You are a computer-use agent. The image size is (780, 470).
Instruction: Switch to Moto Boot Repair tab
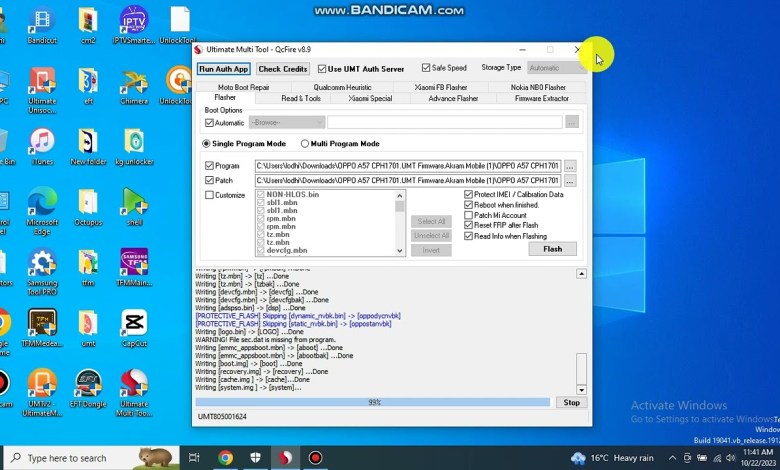click(x=244, y=87)
